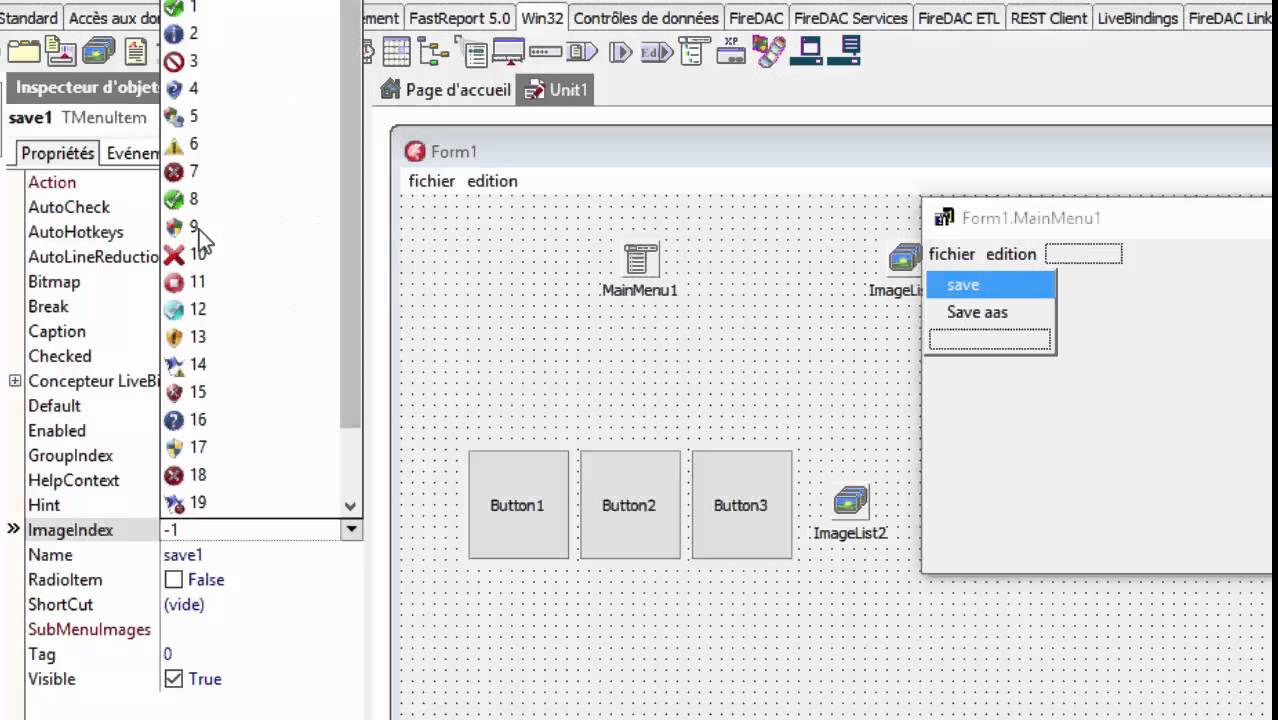Open the fichier menu on Form1
1278x720 pixels.
(432, 181)
